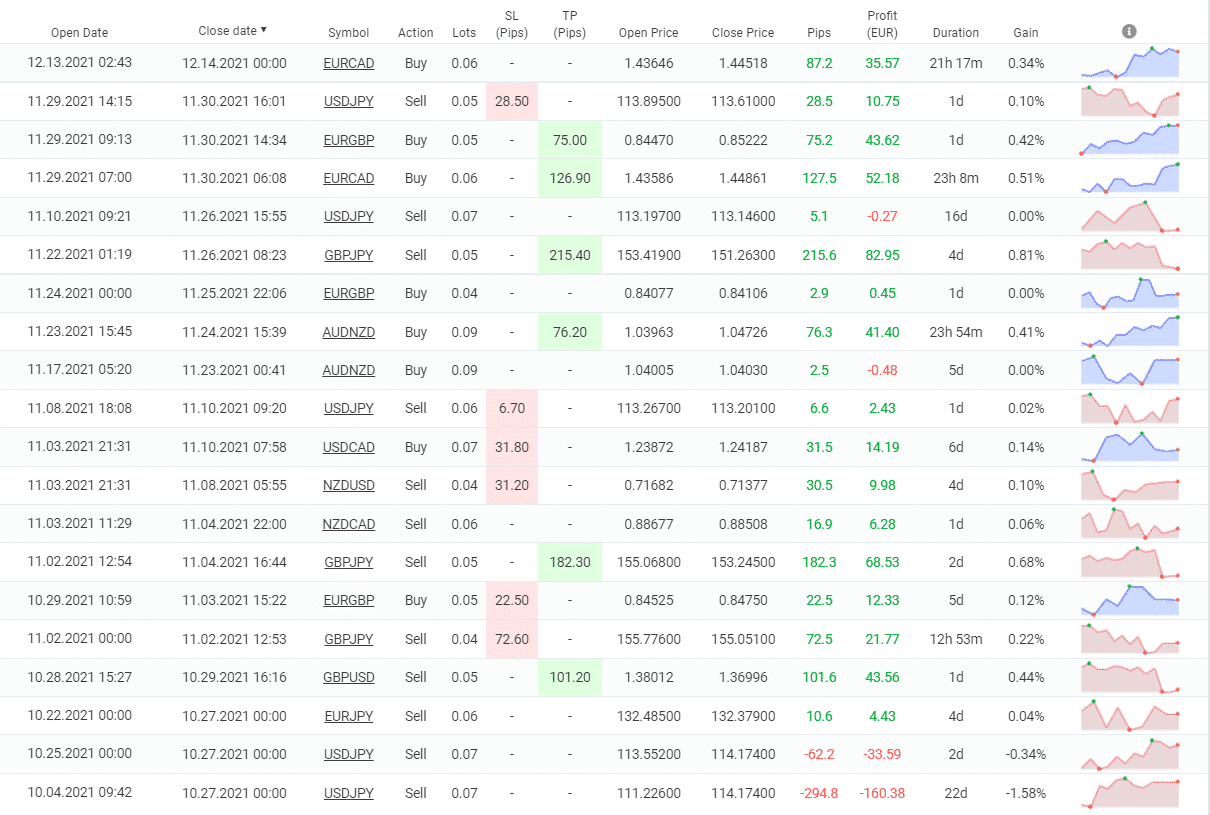The image size is (1210, 815).
Task: Click the EURJPY symbol link
Action: point(348,716)
